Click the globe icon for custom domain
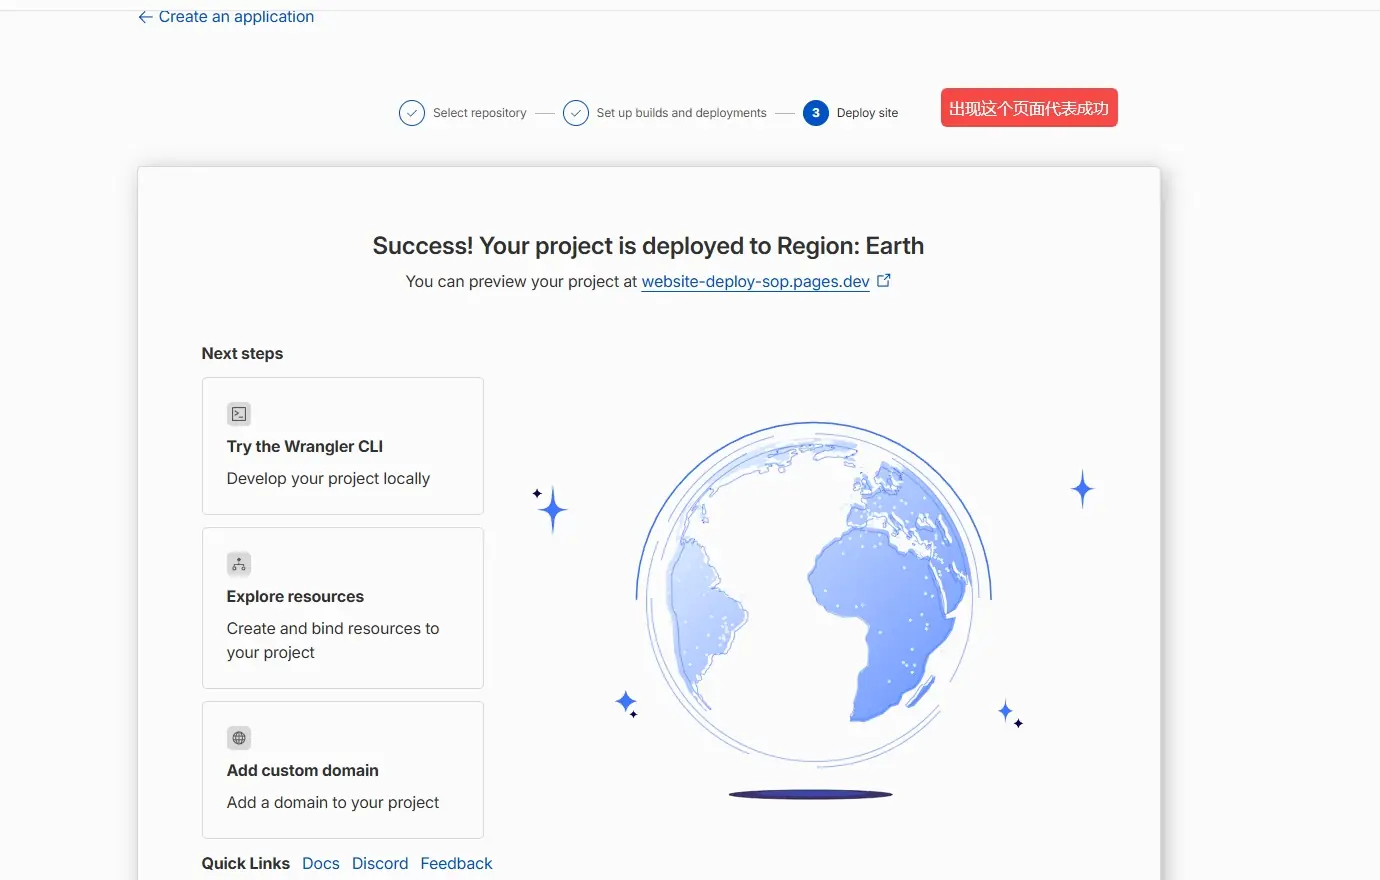1380x880 pixels. (239, 738)
